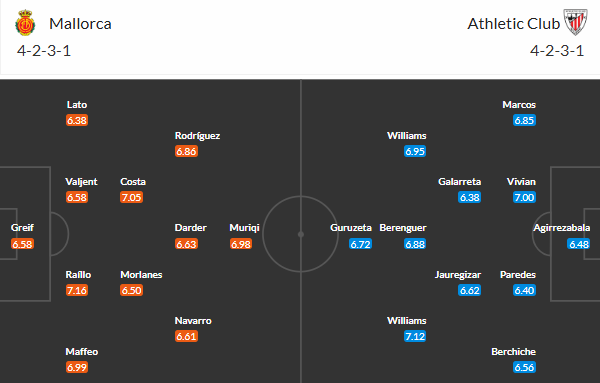
Task: Select goalkeeper Agirrezabala
Action: click(x=562, y=228)
